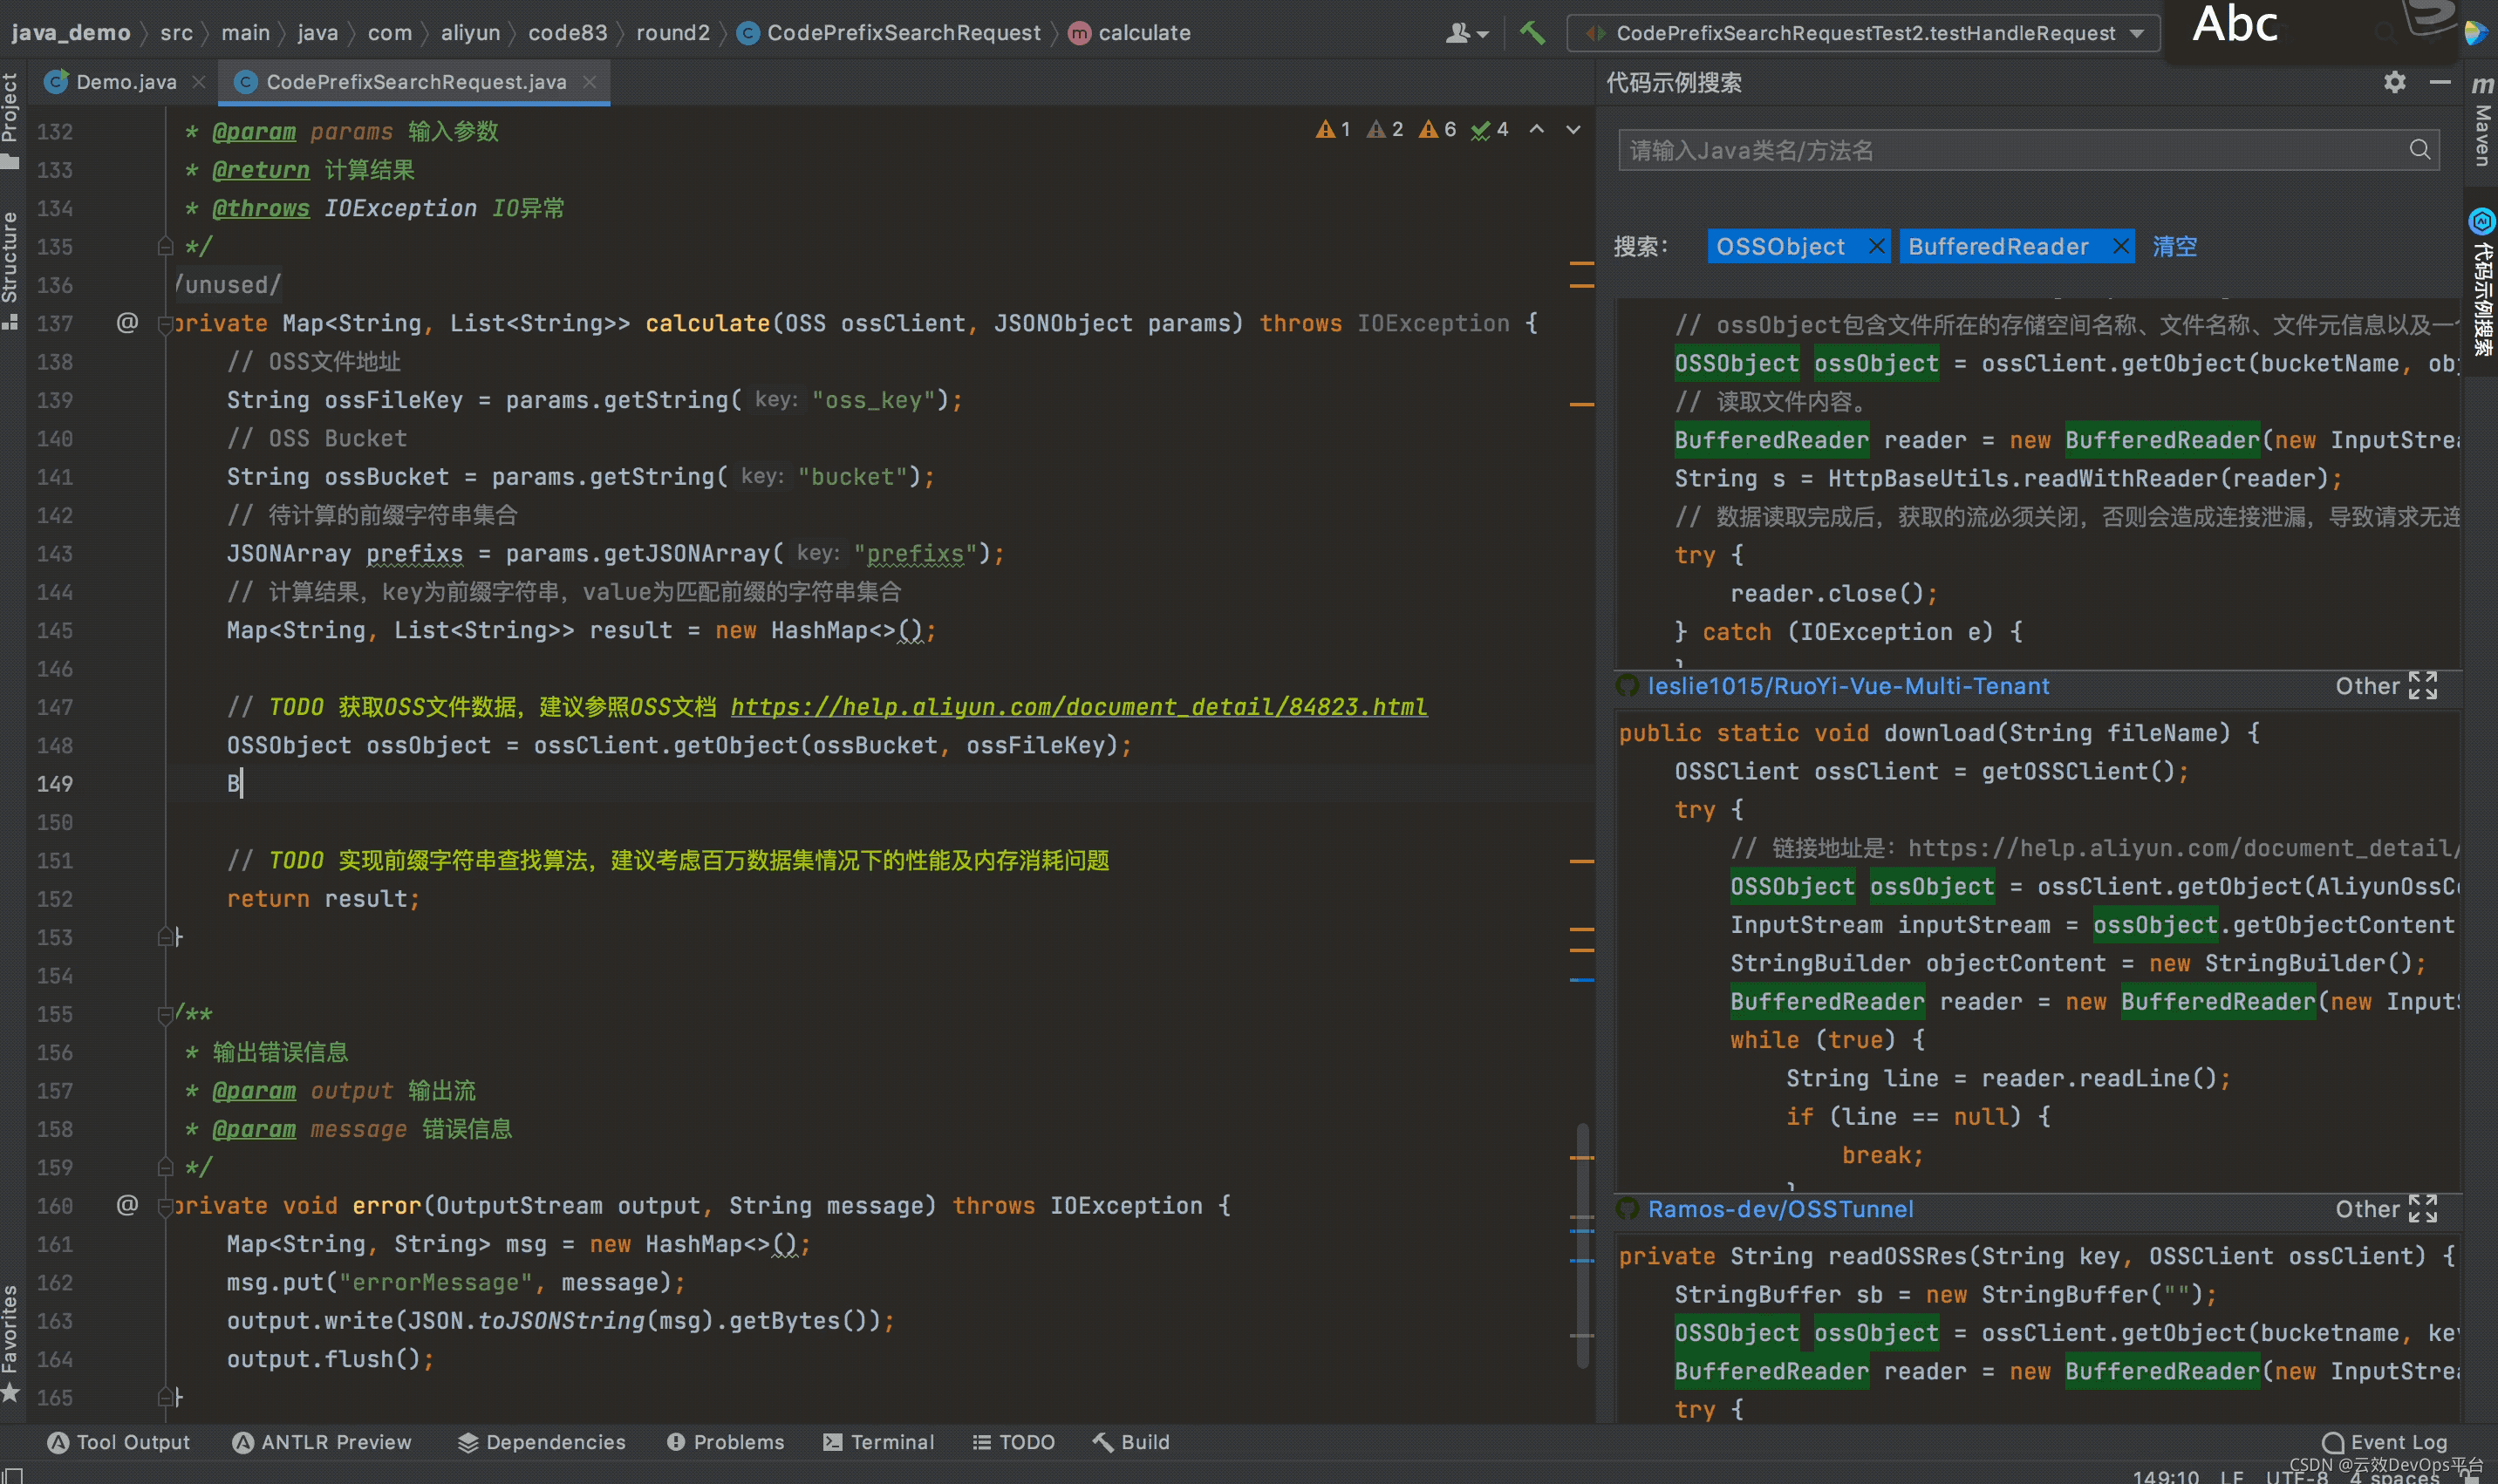Open the Event Log
Screen dimensions: 2498x1484
[2386, 1442]
